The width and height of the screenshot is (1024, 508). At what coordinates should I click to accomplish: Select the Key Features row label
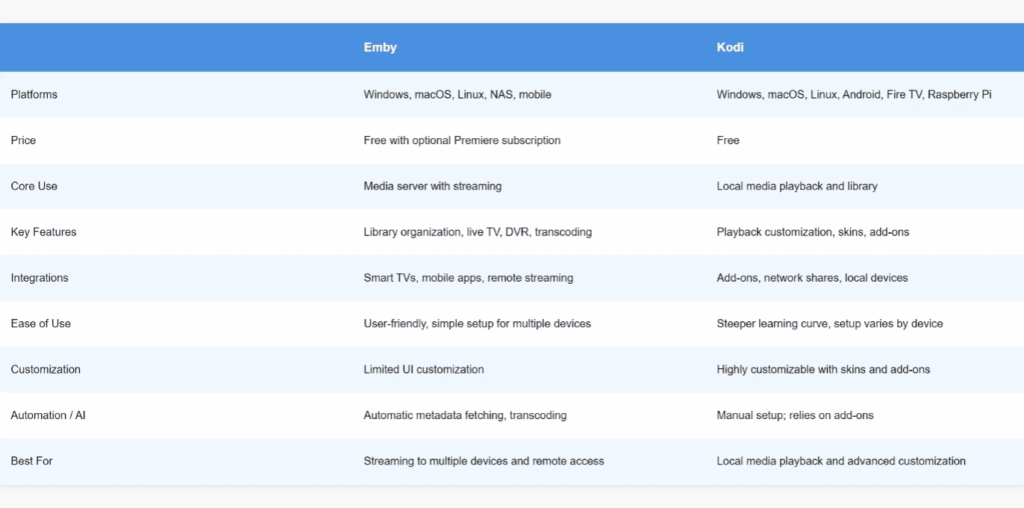[43, 232]
